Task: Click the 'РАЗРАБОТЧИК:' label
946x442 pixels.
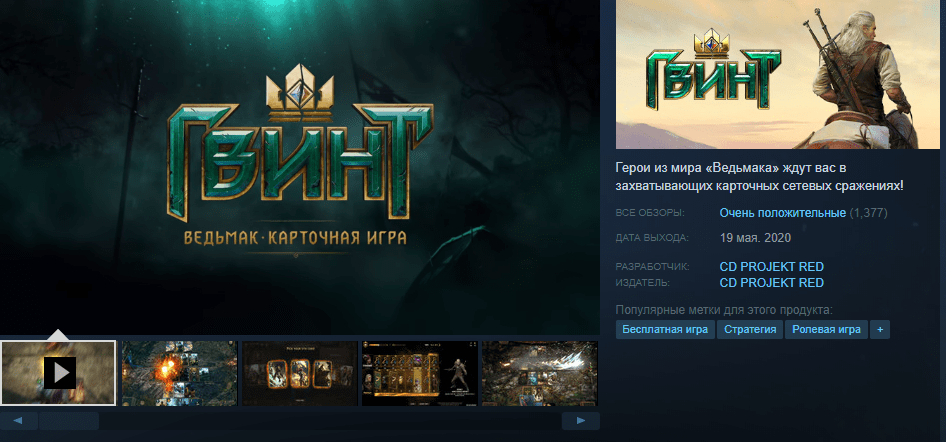Action: 652,267
